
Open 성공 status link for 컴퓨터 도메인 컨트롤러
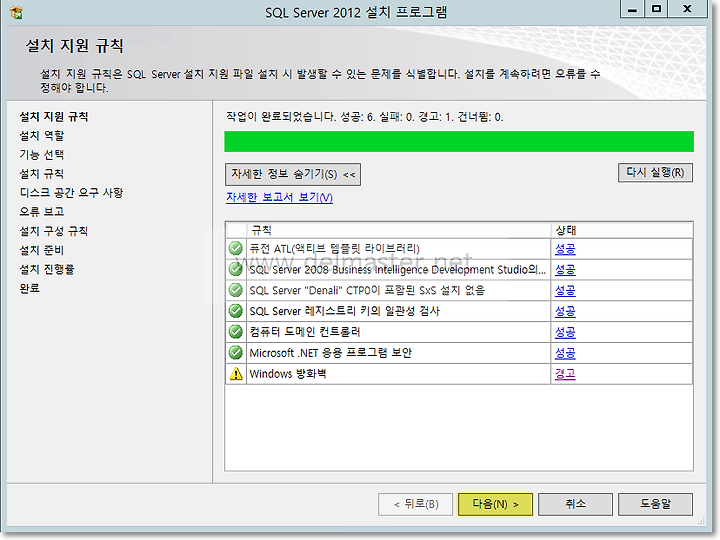pyautogui.click(x=565, y=332)
